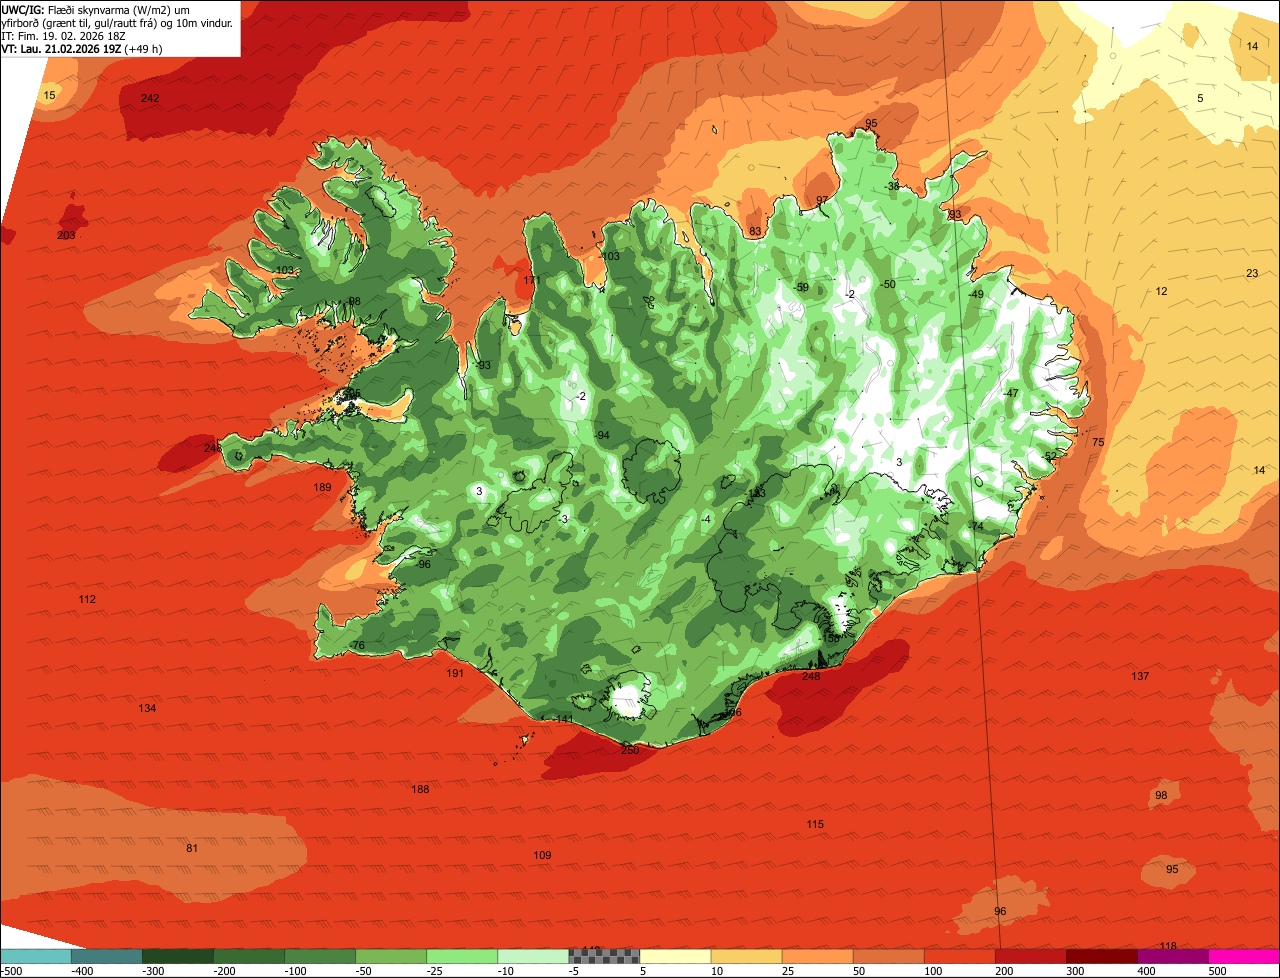
Task: Click the purple legend swatch between 400 and 500
Action: 1173,956
